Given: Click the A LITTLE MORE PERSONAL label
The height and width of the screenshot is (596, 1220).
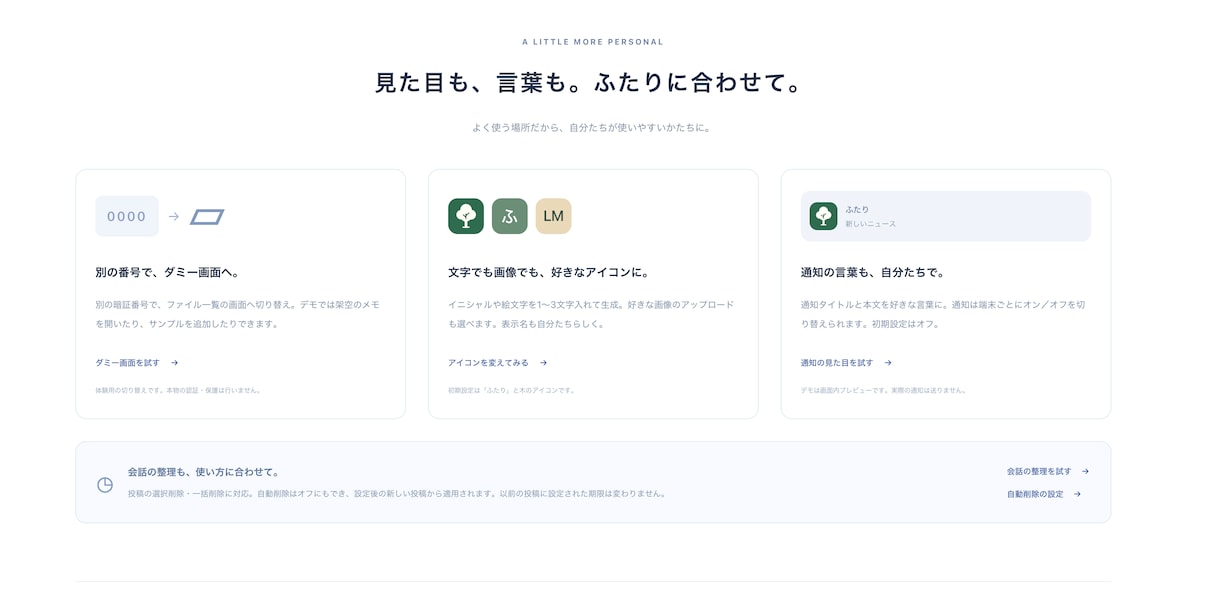Looking at the screenshot, I should tap(593, 42).
